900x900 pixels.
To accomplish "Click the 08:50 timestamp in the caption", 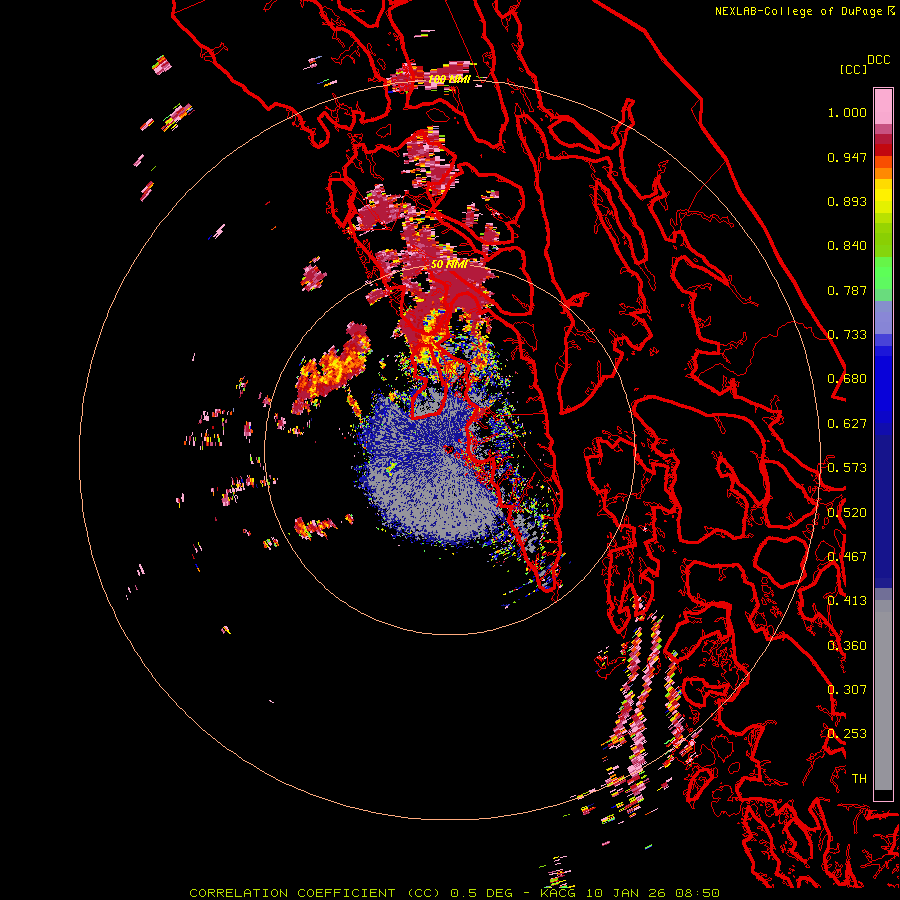I will (x=699, y=893).
